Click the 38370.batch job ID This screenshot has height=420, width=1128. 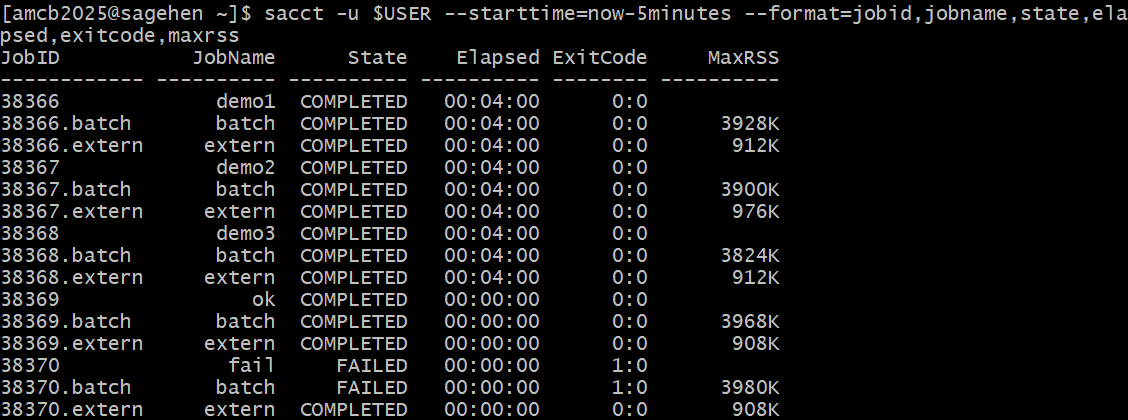coord(65,387)
